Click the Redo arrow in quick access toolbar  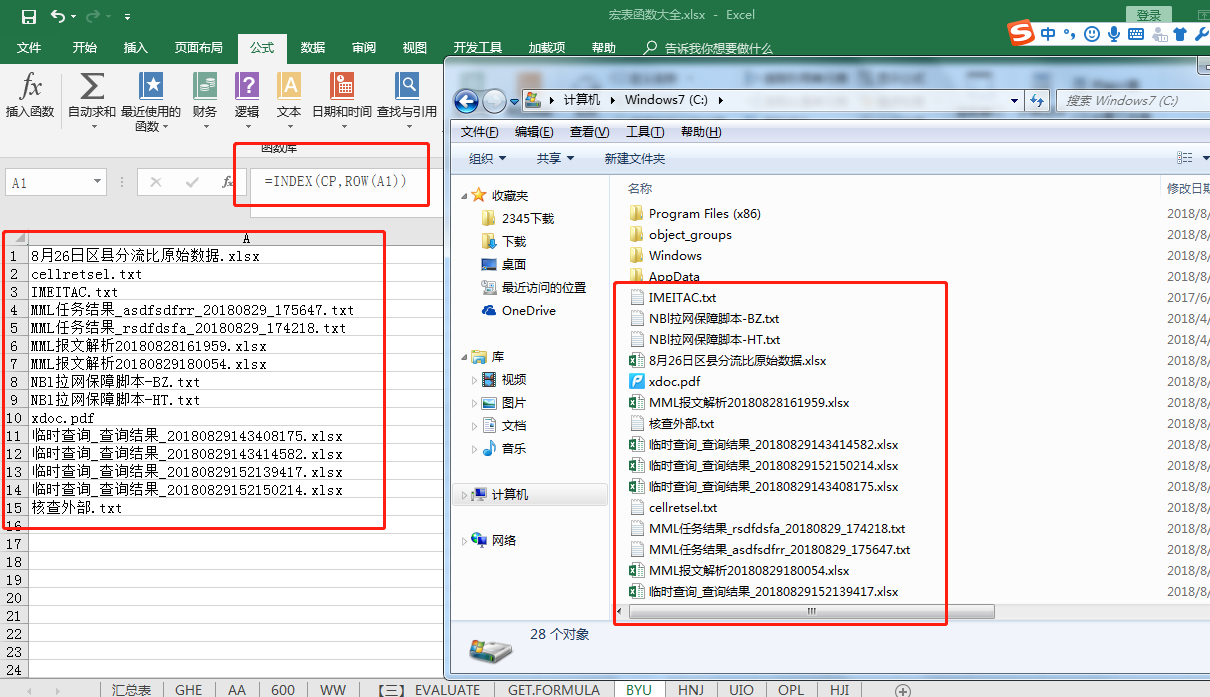click(x=93, y=16)
